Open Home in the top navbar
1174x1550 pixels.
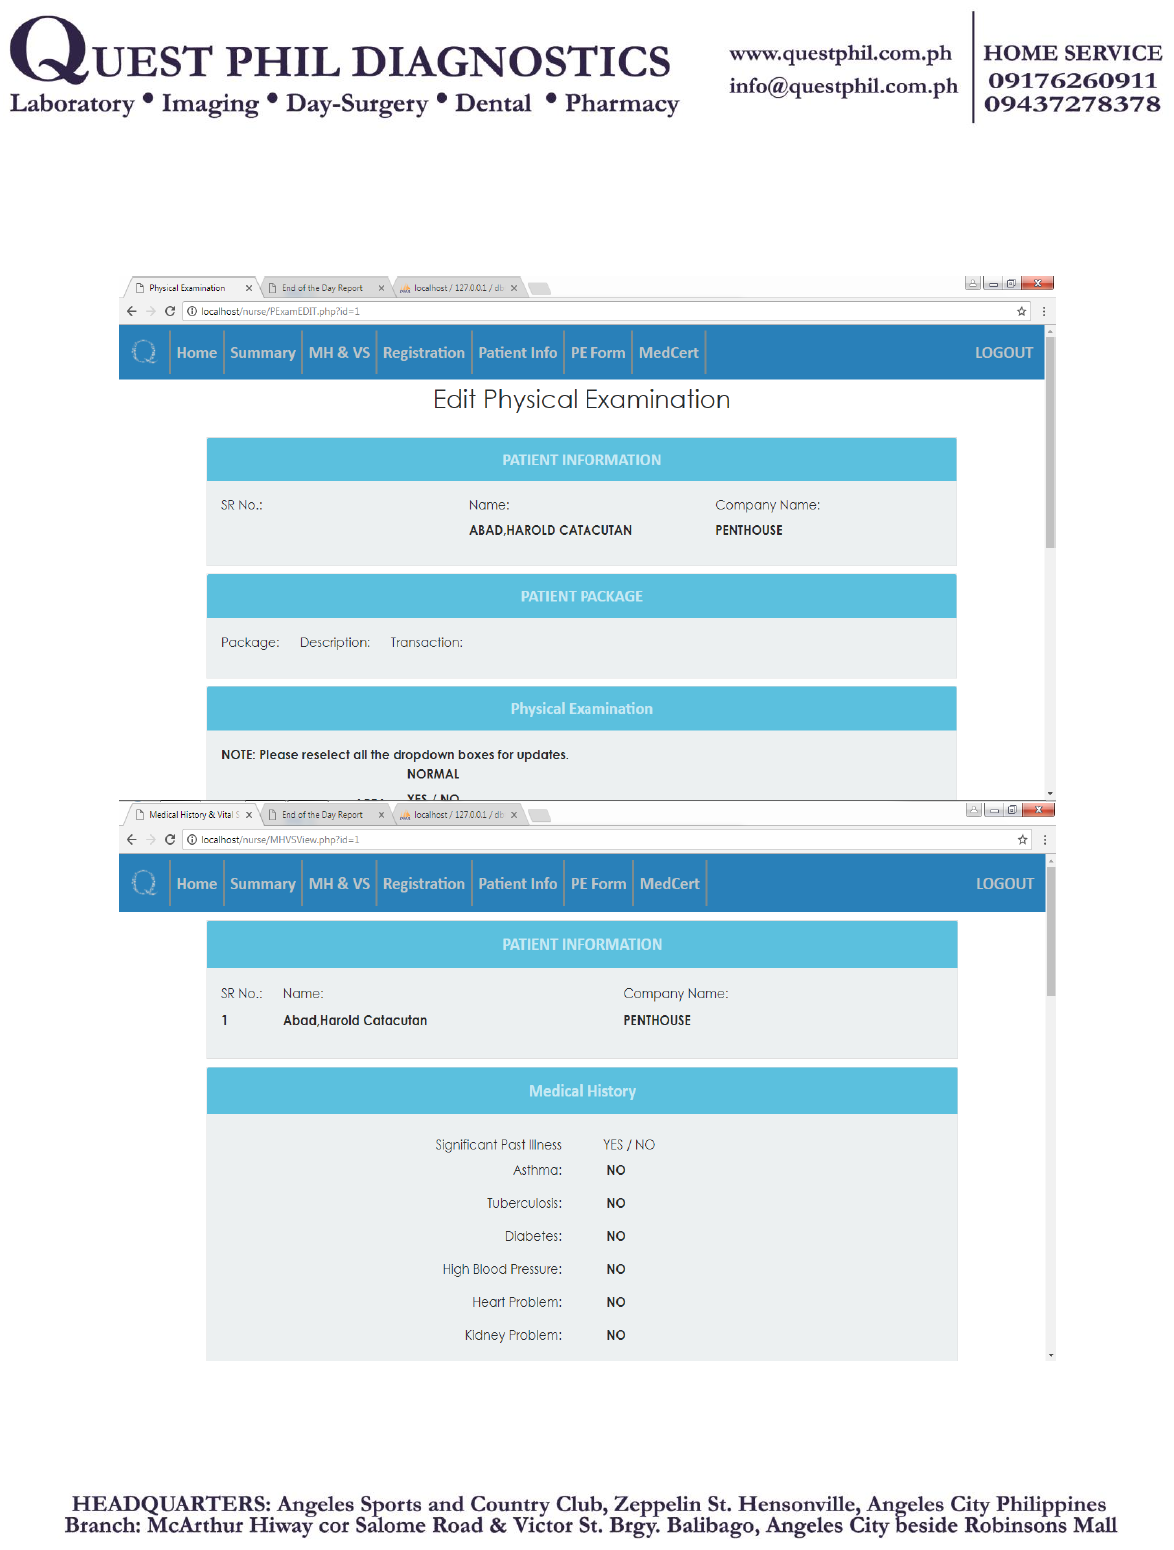(x=197, y=353)
